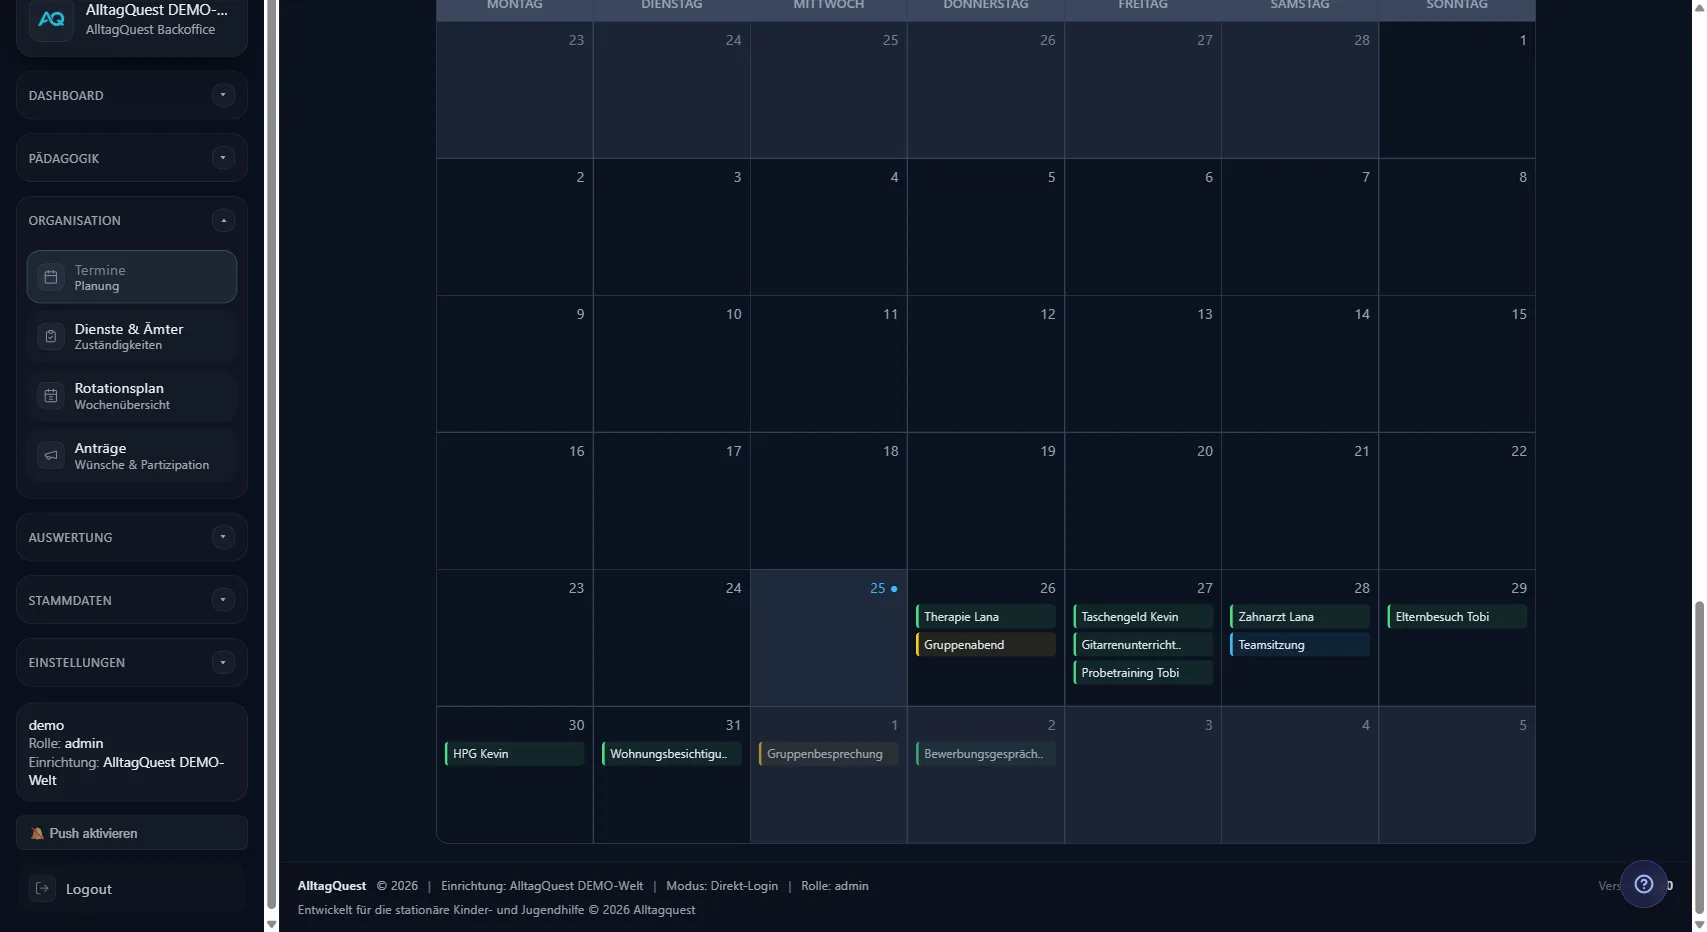Click the Push aktivieren button
The width and height of the screenshot is (1707, 932).
click(x=131, y=833)
